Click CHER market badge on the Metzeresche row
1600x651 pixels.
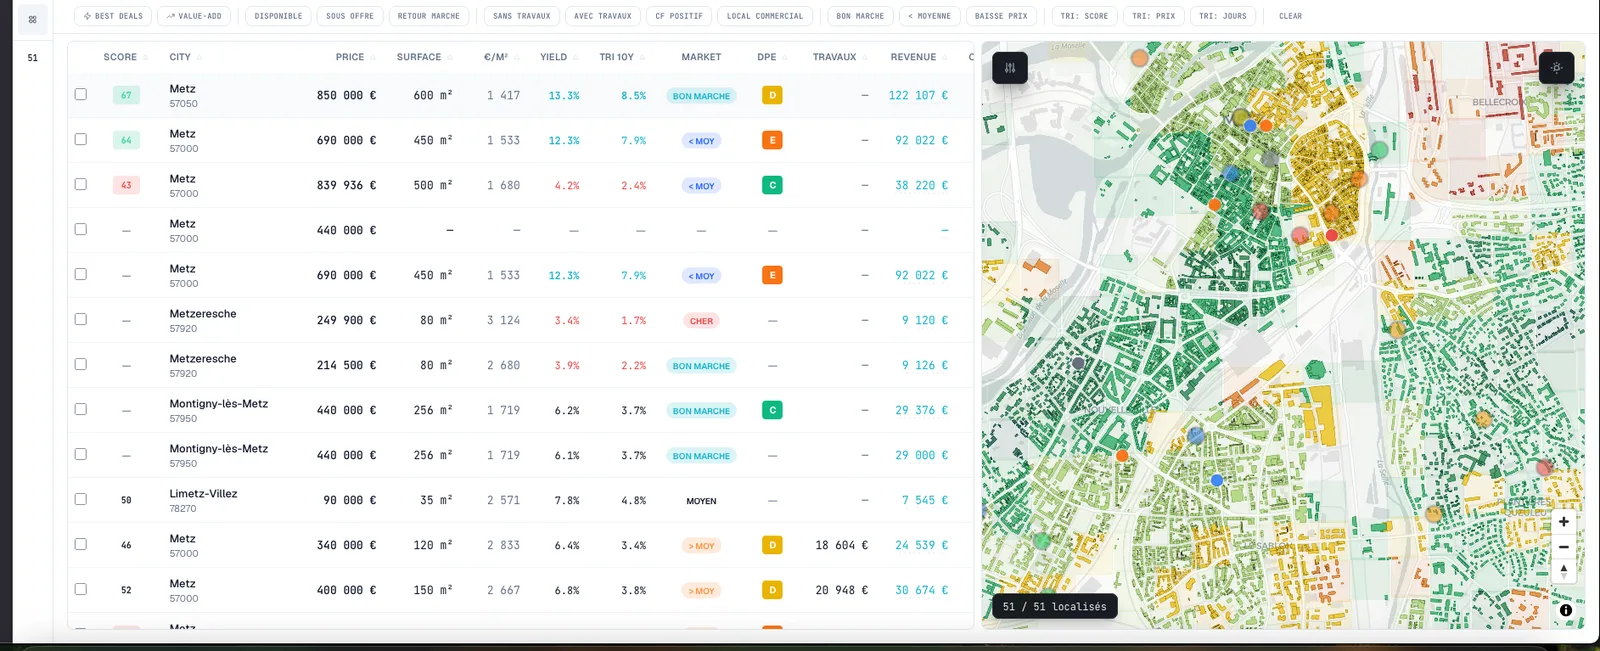[701, 321]
